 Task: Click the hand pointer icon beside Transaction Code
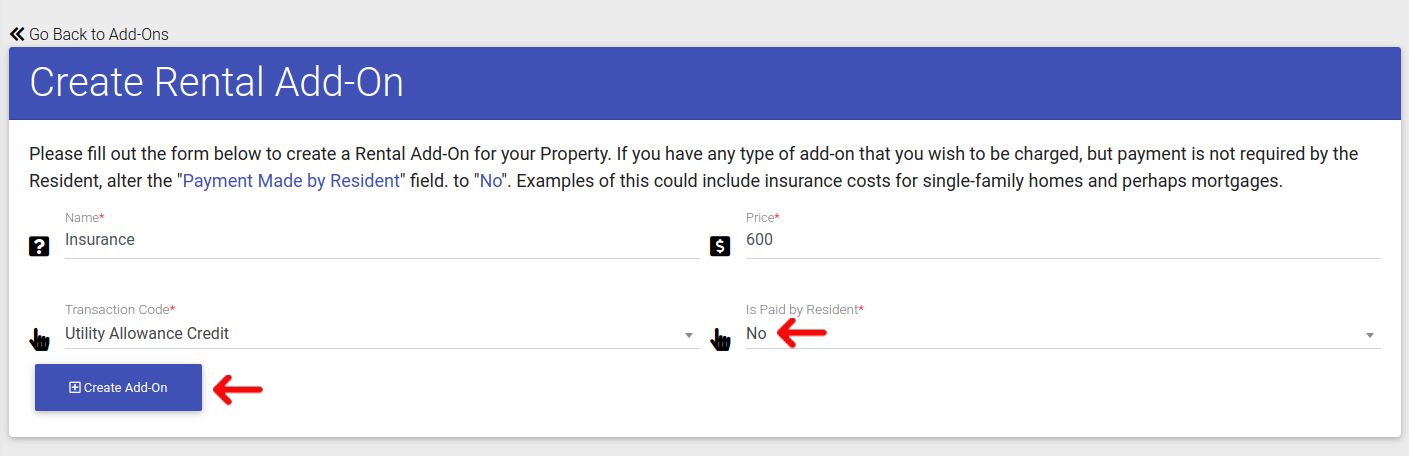coord(39,340)
